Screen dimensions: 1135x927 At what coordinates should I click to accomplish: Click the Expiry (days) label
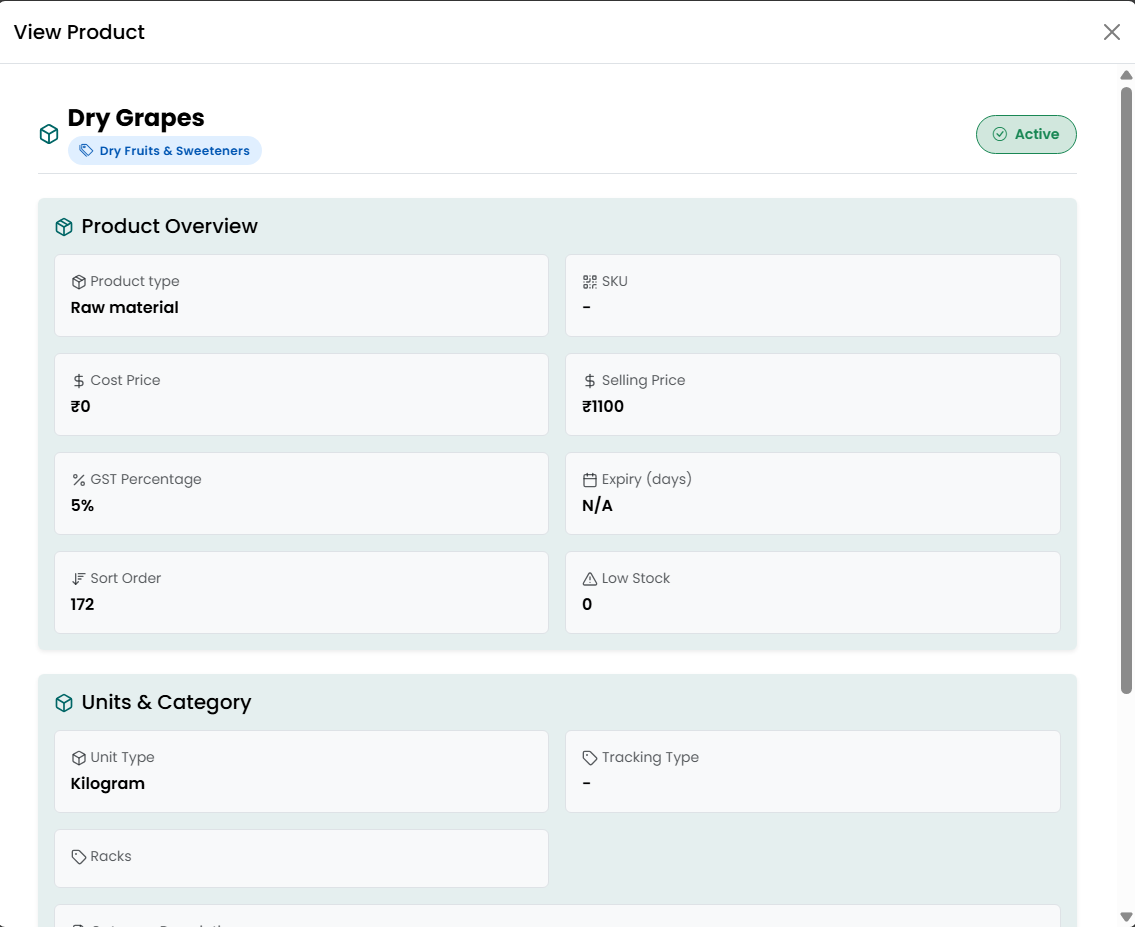[646, 480]
